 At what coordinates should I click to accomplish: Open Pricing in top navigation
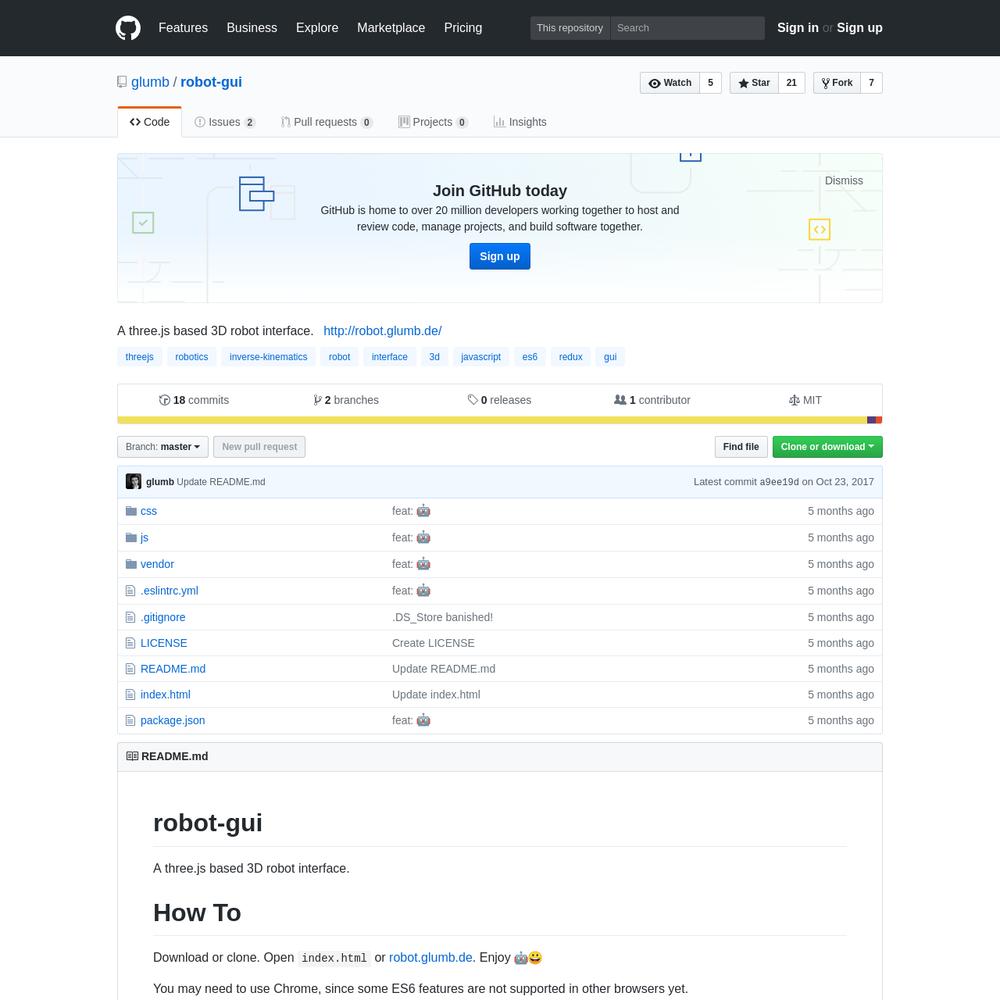(463, 28)
